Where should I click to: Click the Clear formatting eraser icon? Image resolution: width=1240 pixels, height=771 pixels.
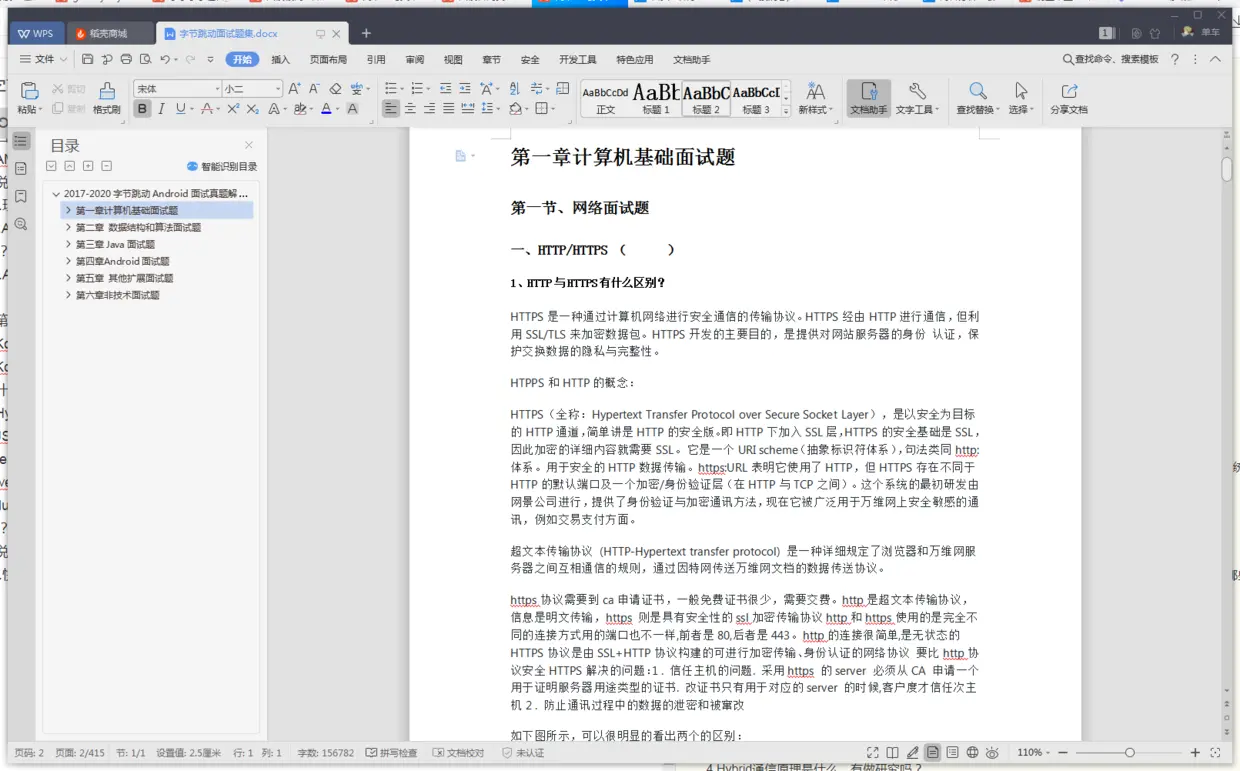click(x=335, y=89)
